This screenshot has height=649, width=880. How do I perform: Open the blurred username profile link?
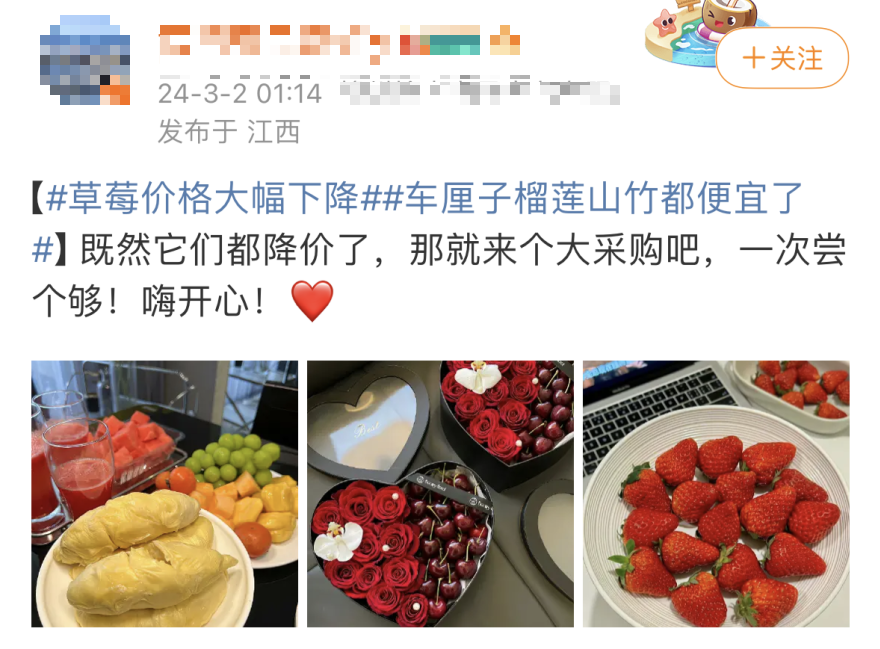tap(274, 40)
